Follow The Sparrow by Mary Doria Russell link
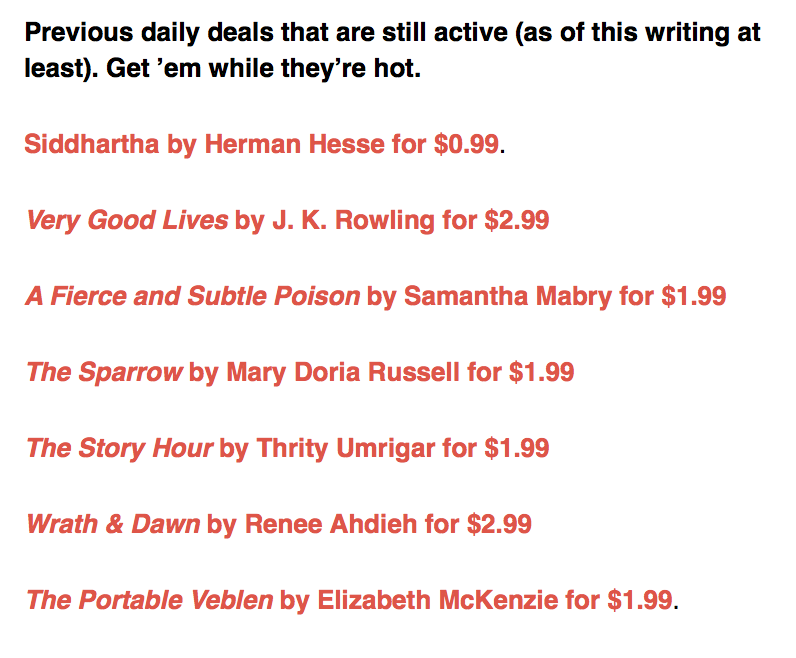Image resolution: width=796 pixels, height=658 pixels. pyautogui.click(x=300, y=372)
